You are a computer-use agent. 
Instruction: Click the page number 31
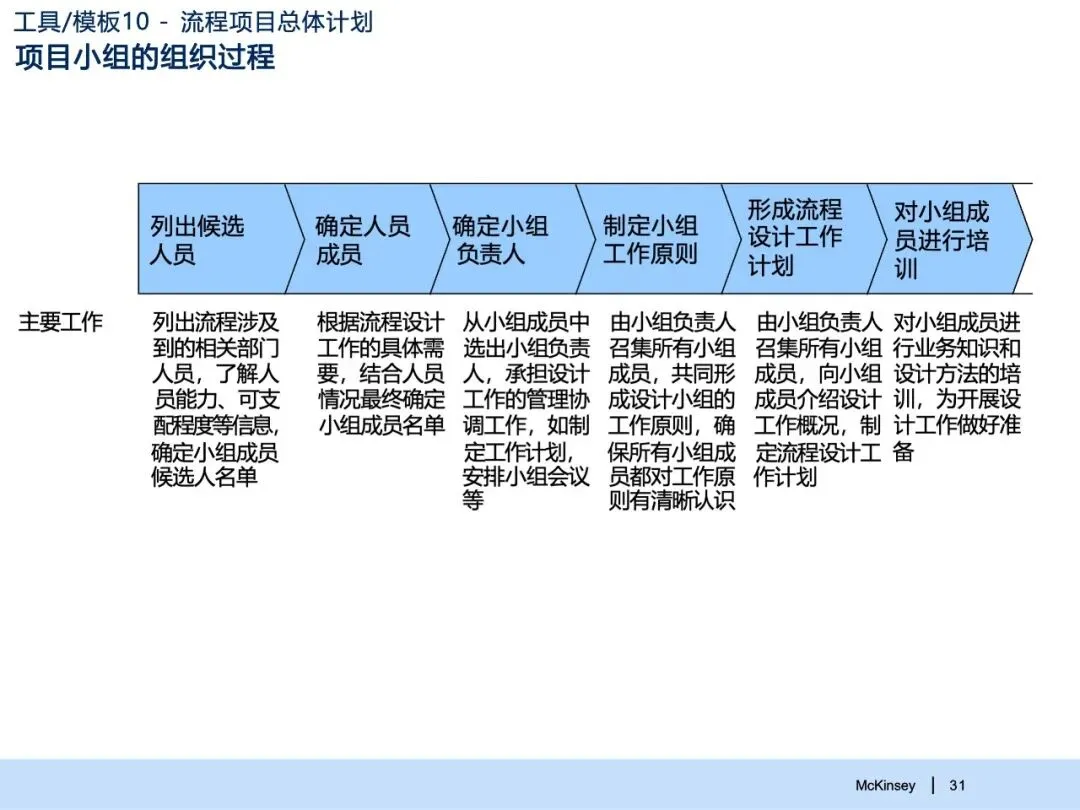[x=957, y=785]
